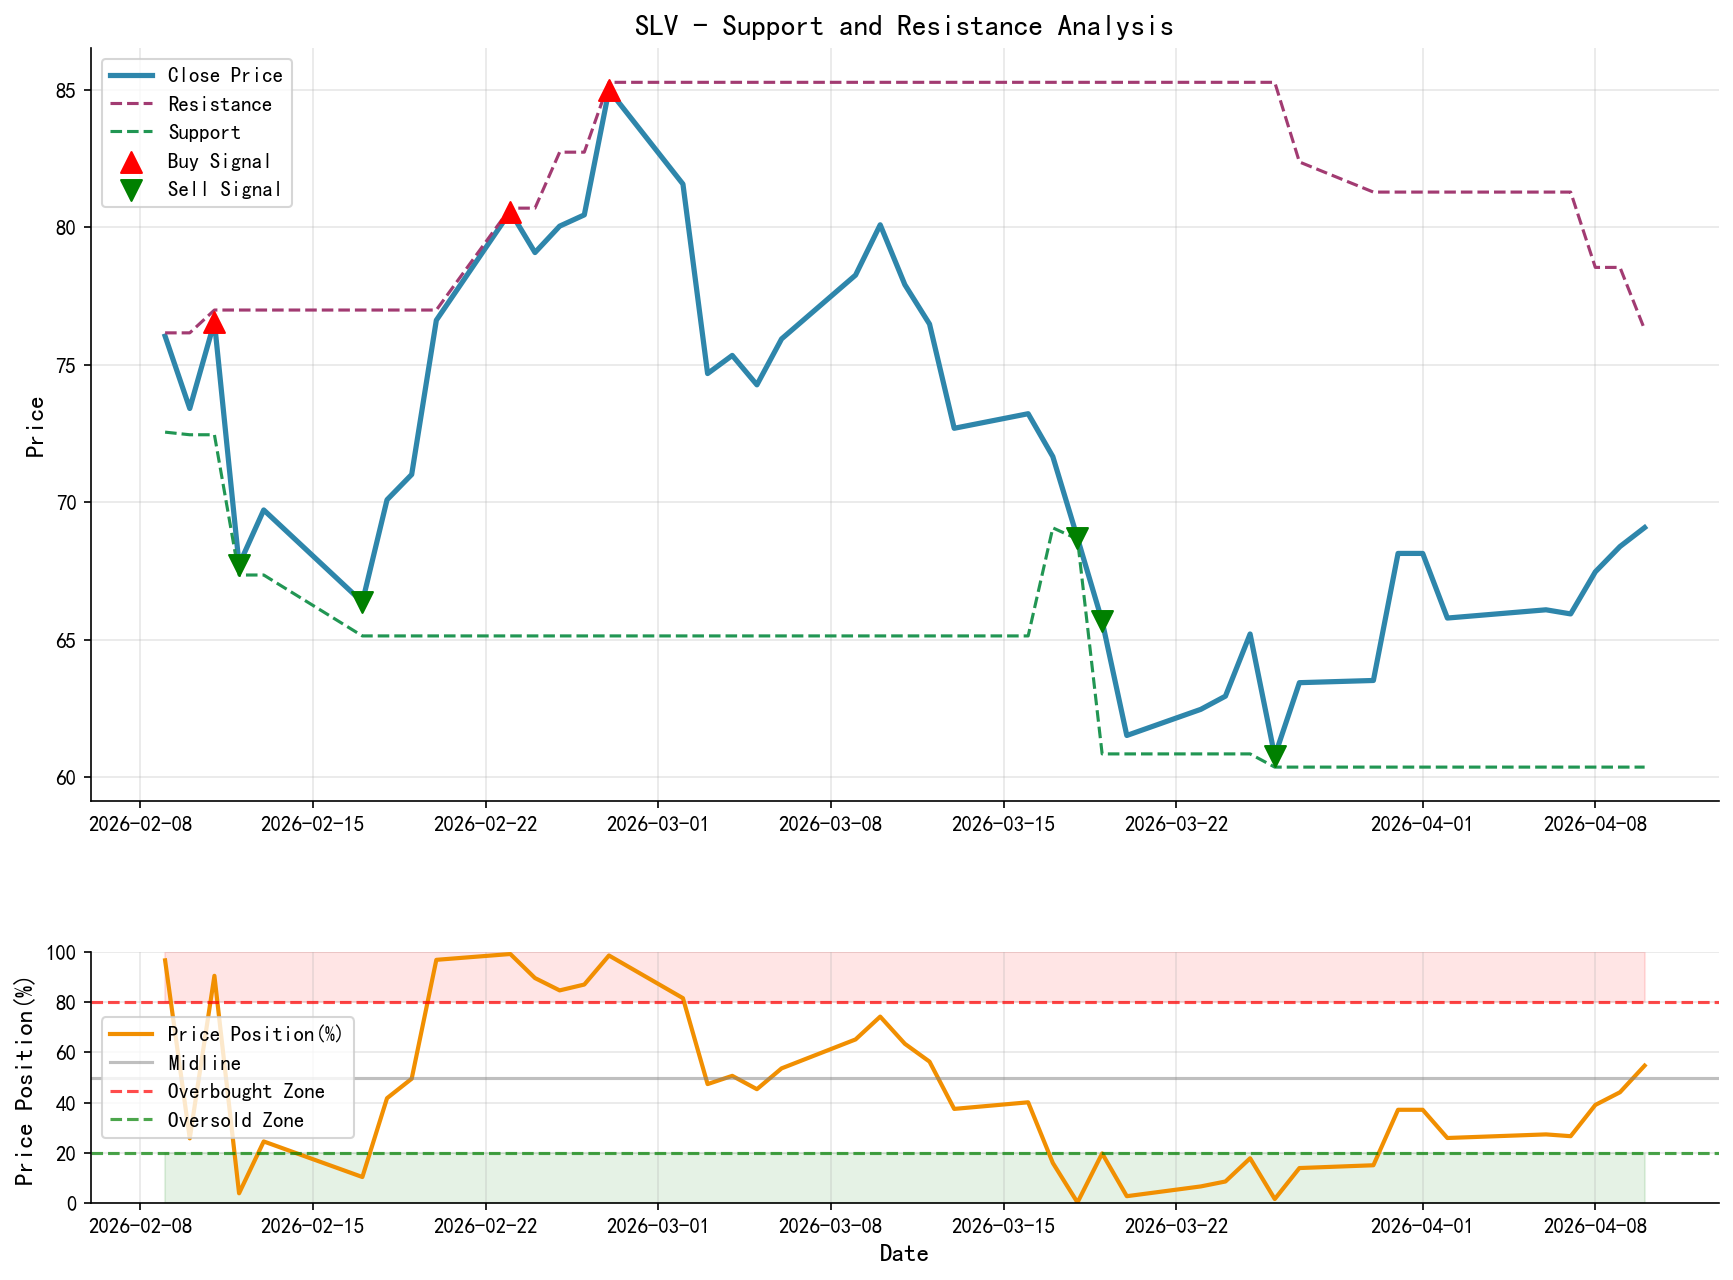Viewport: 1733px width, 1280px height.
Task: Click the sell marker near 65.6 around 2026-03-19
Action: [x=1102, y=621]
